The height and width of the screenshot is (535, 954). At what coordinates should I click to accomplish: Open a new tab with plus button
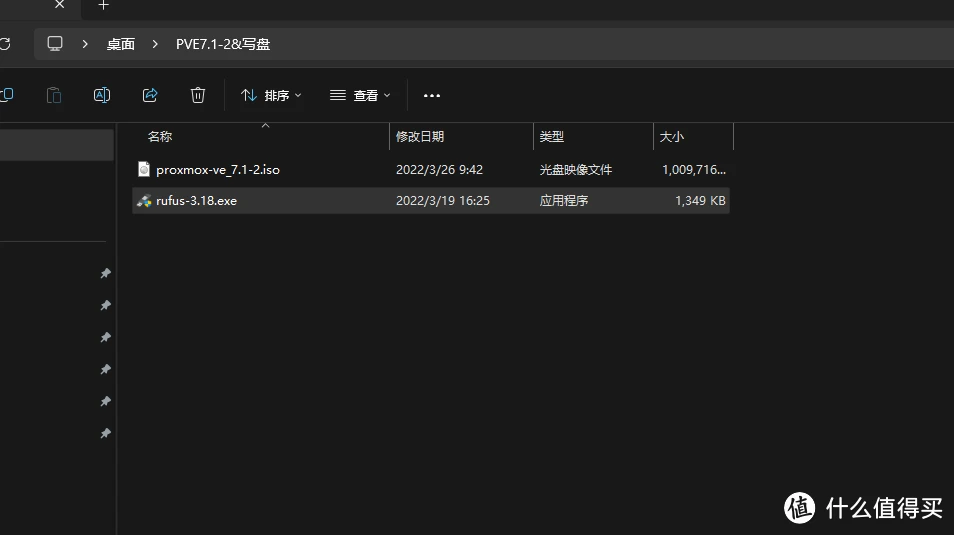[x=103, y=5]
